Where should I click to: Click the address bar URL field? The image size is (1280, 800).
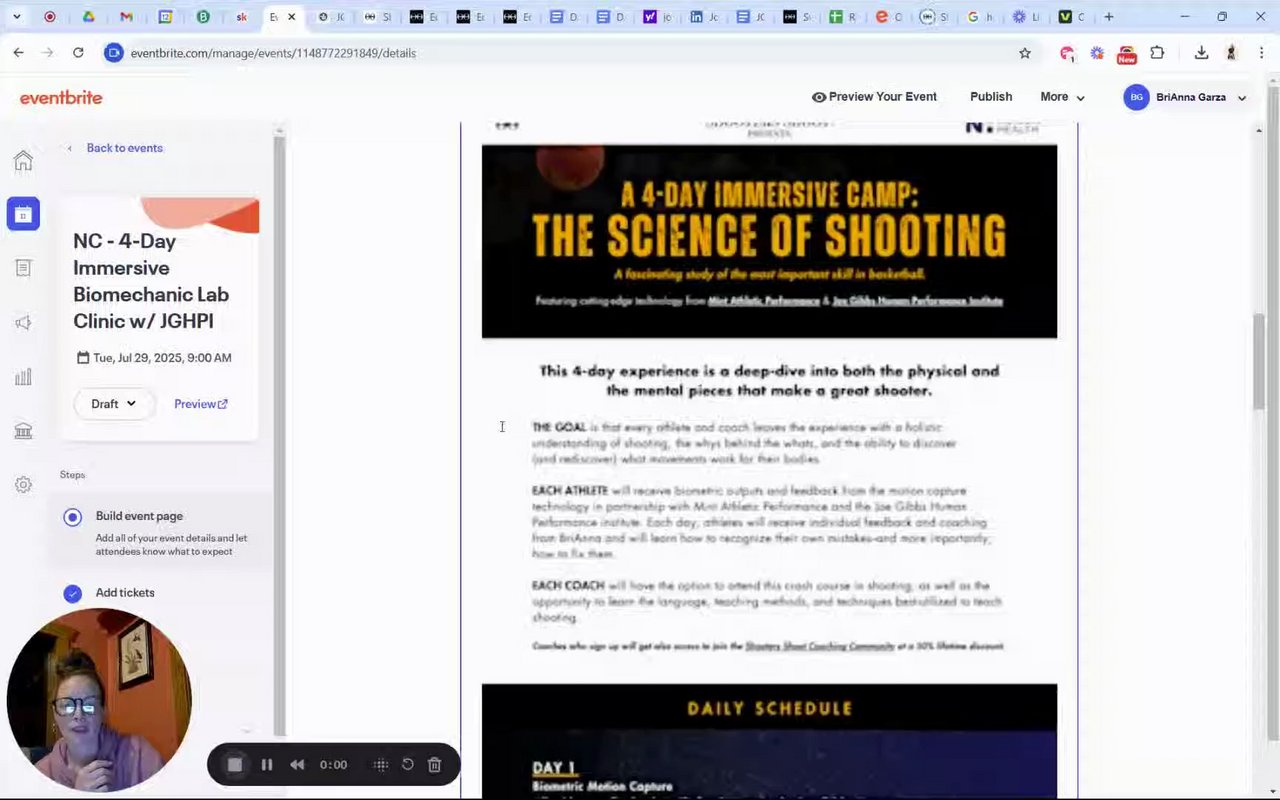pos(560,53)
